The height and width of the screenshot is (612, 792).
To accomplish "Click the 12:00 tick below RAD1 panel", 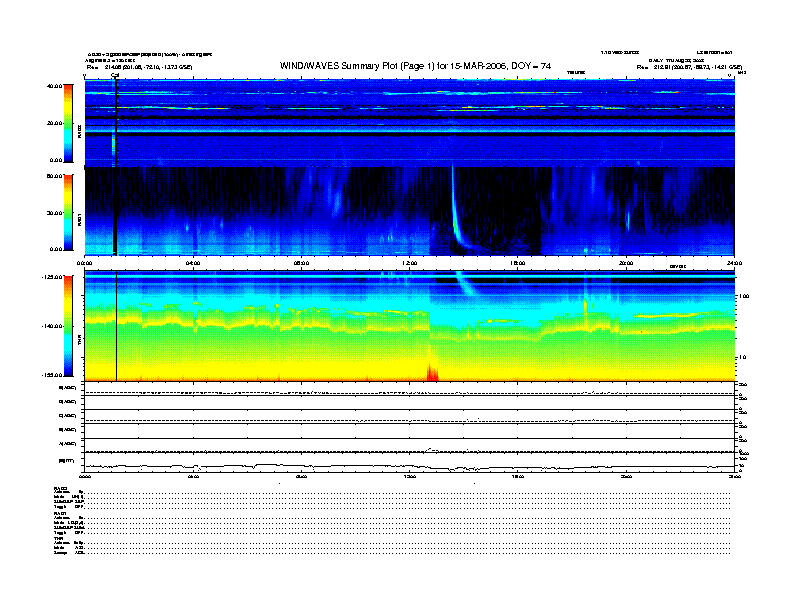I will [x=410, y=263].
